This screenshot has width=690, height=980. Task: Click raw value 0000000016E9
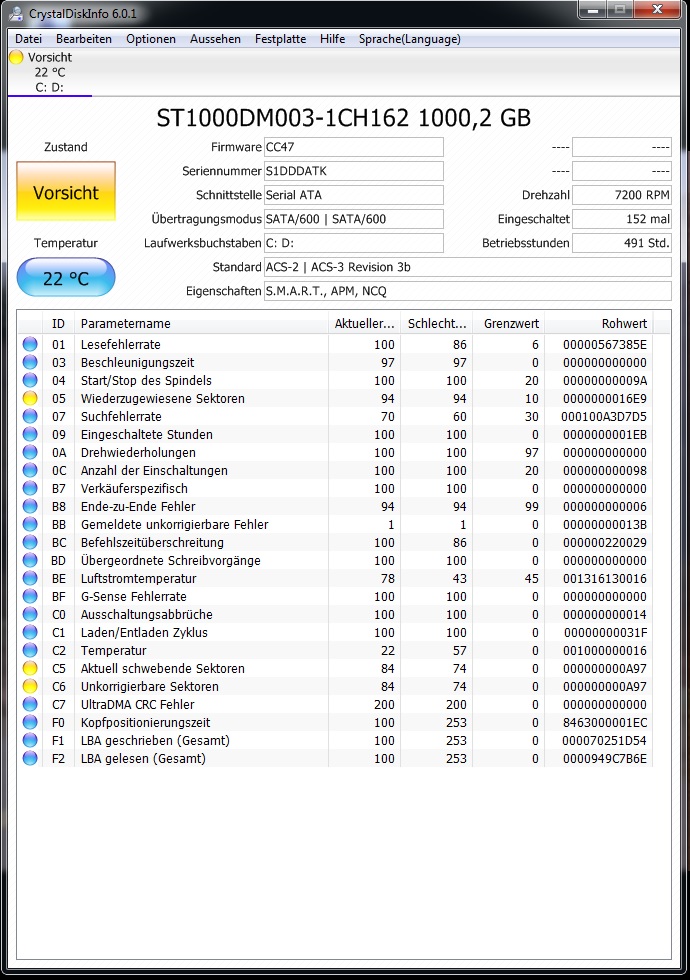point(605,398)
